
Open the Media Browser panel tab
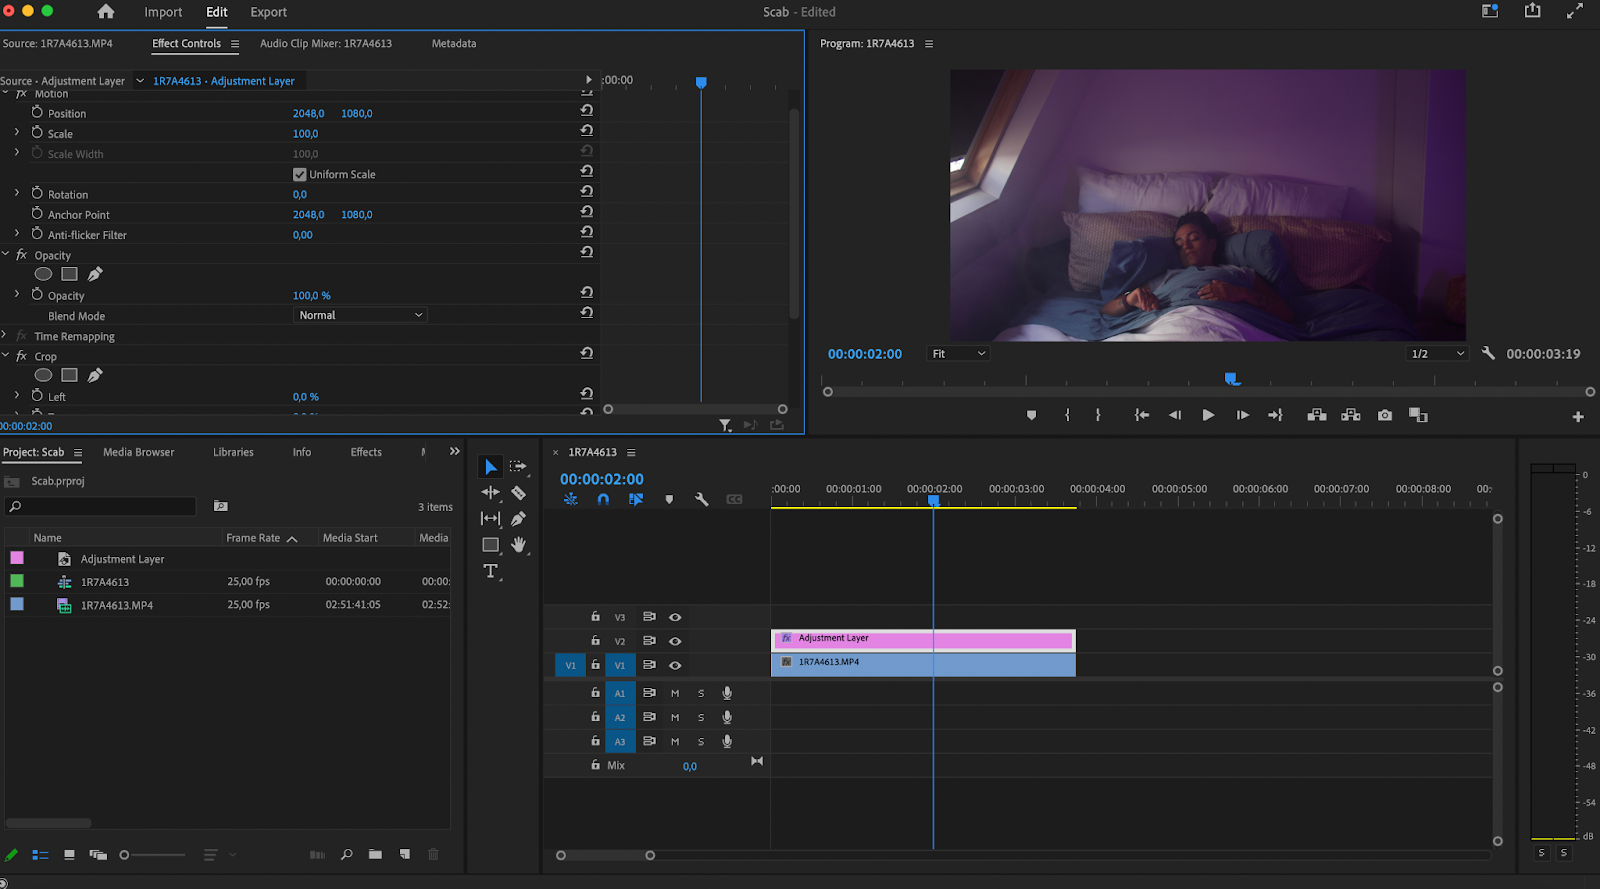(138, 452)
